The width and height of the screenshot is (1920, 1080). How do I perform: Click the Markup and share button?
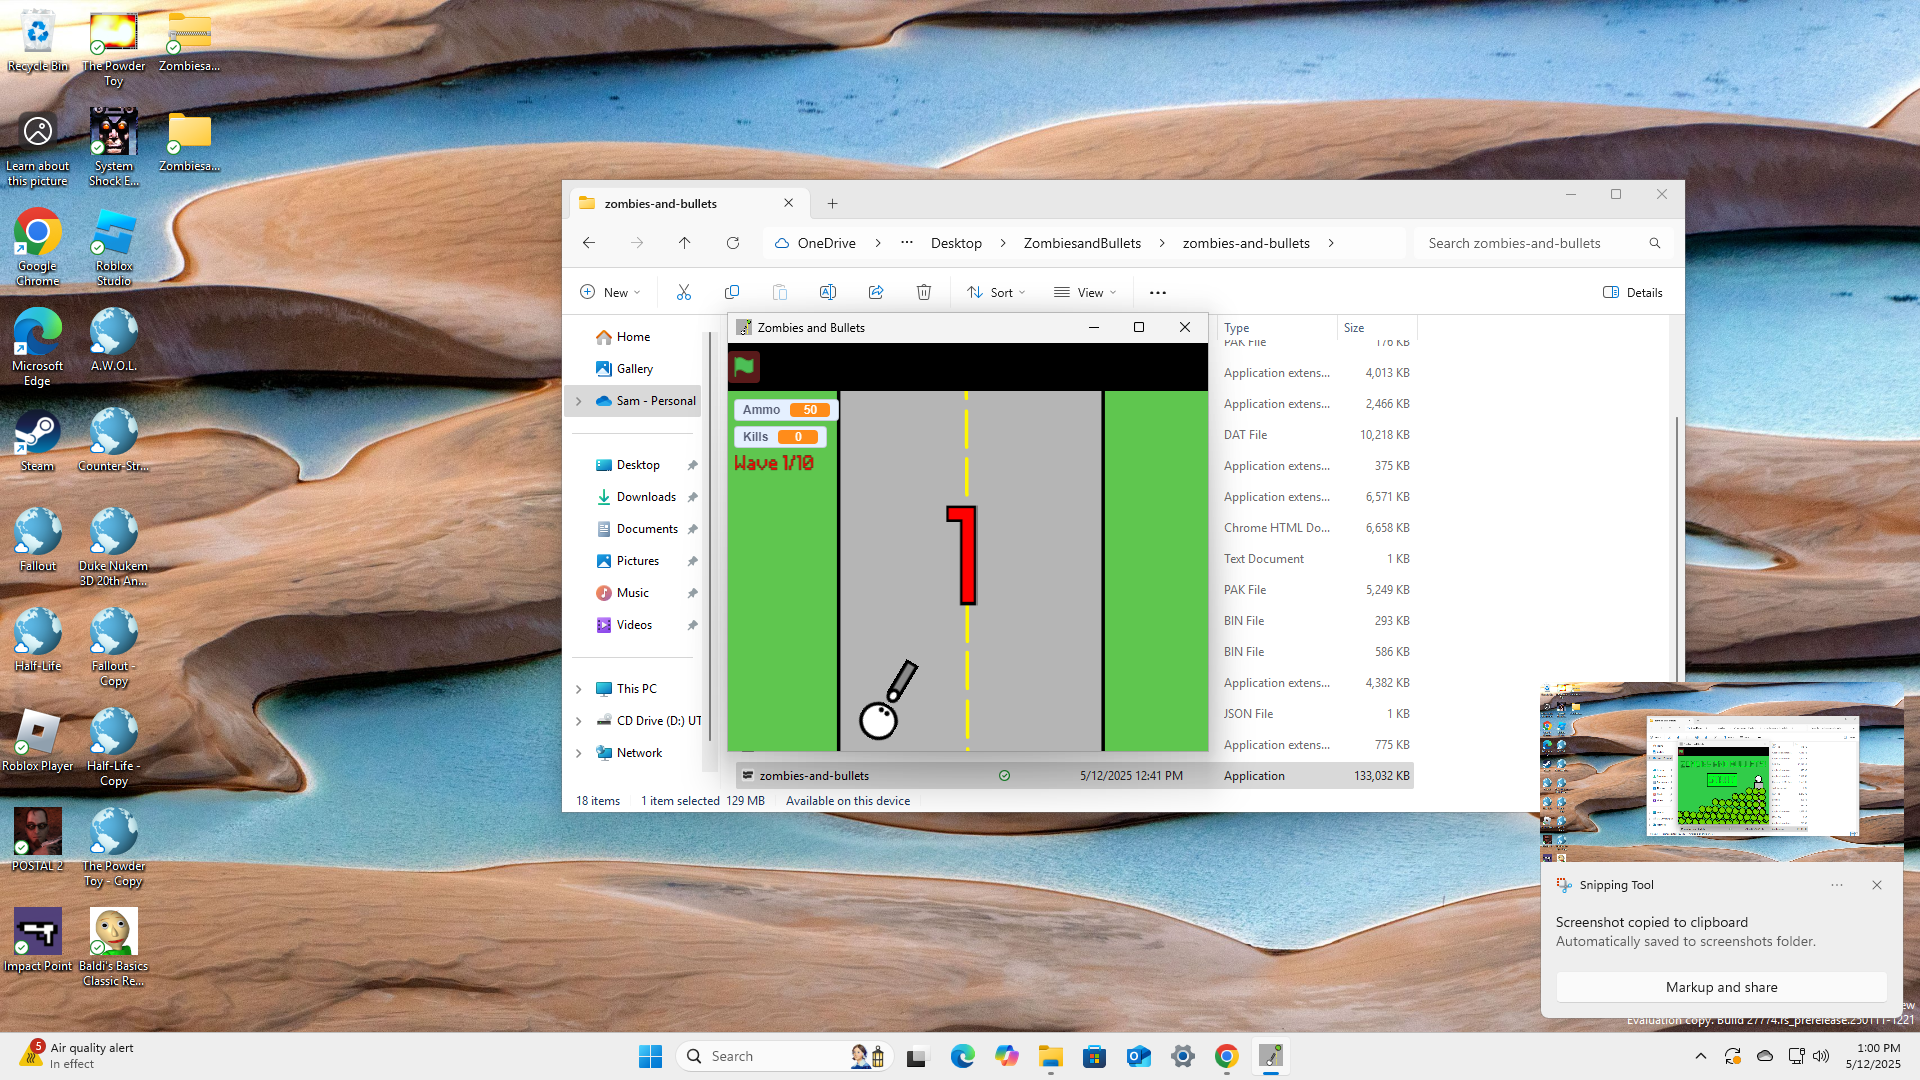[1721, 987]
